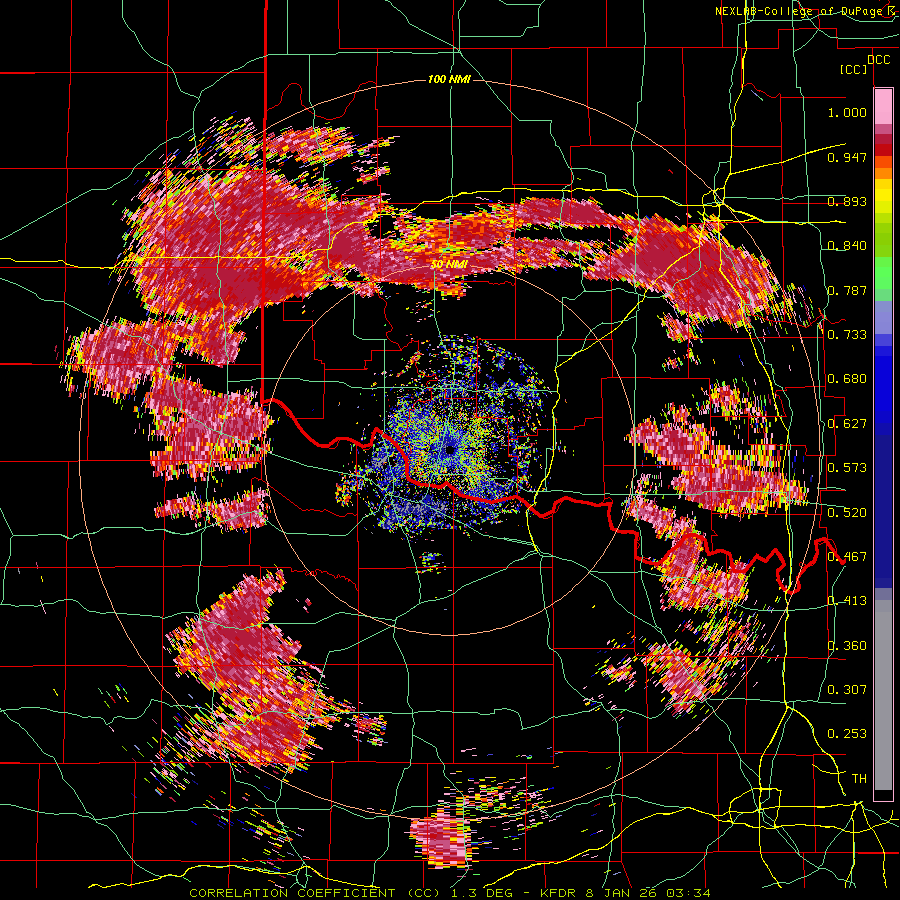The width and height of the screenshot is (900, 900).
Task: Pick the bright green color bar segment
Action: pyautogui.click(x=883, y=273)
